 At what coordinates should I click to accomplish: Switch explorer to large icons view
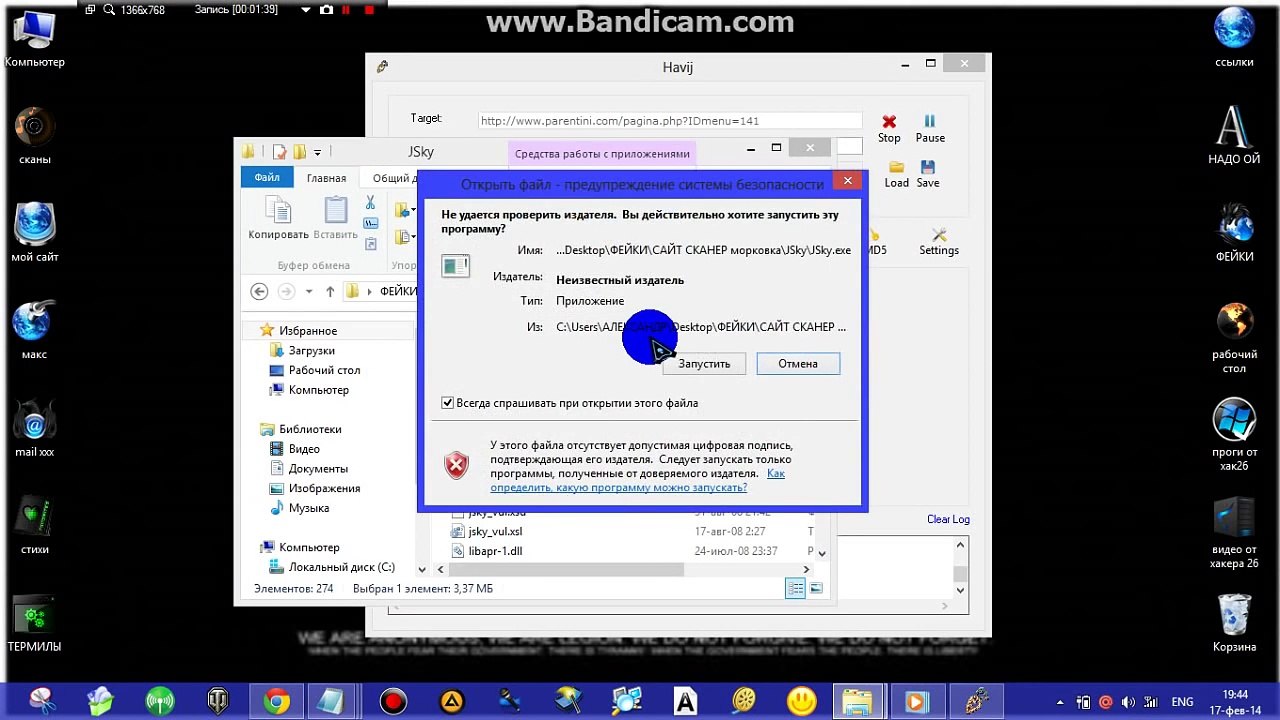[816, 589]
